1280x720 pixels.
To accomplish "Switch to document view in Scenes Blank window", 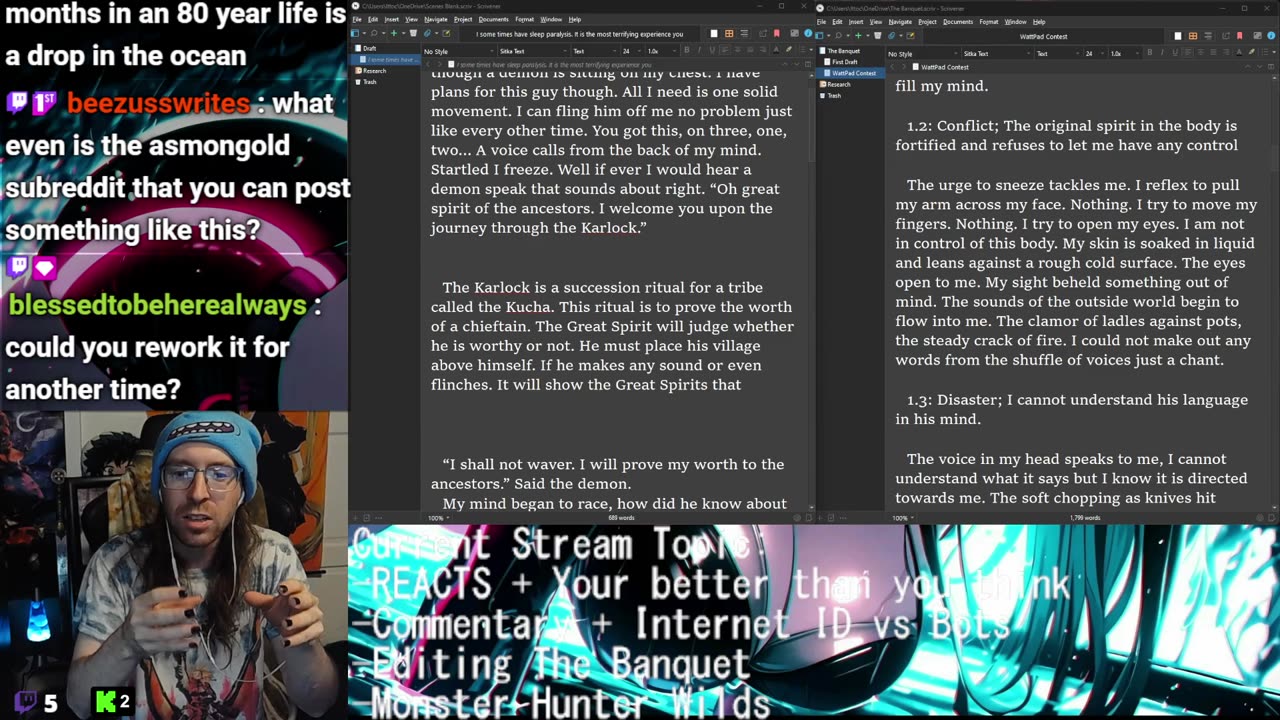I will tap(714, 34).
